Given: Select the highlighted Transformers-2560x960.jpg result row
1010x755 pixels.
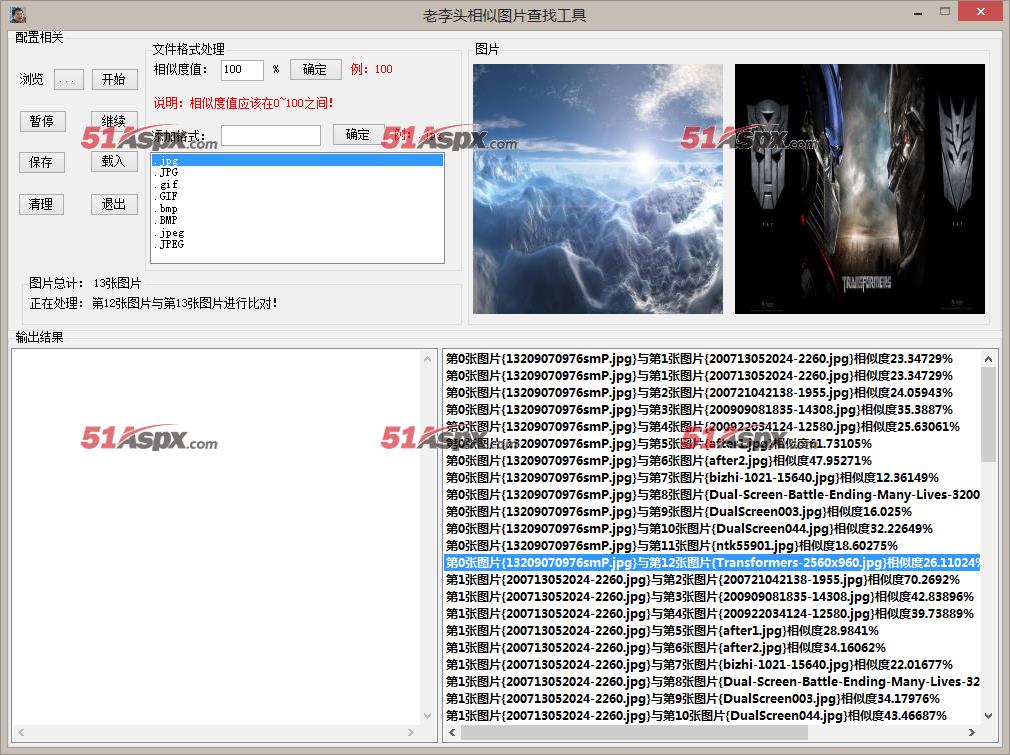Looking at the screenshot, I should (711, 563).
